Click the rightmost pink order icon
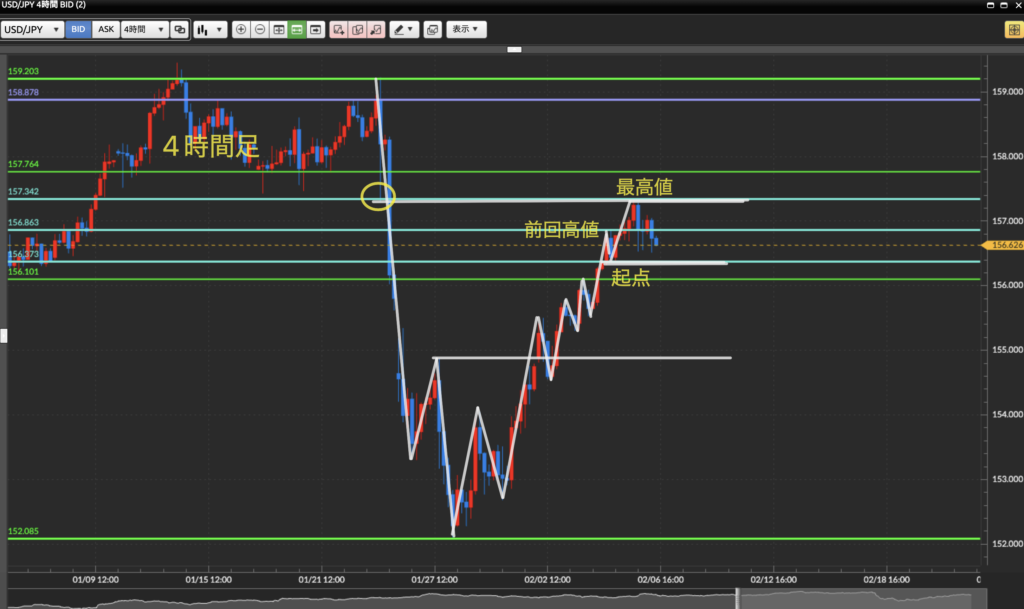The height and width of the screenshot is (609, 1024). (x=376, y=30)
